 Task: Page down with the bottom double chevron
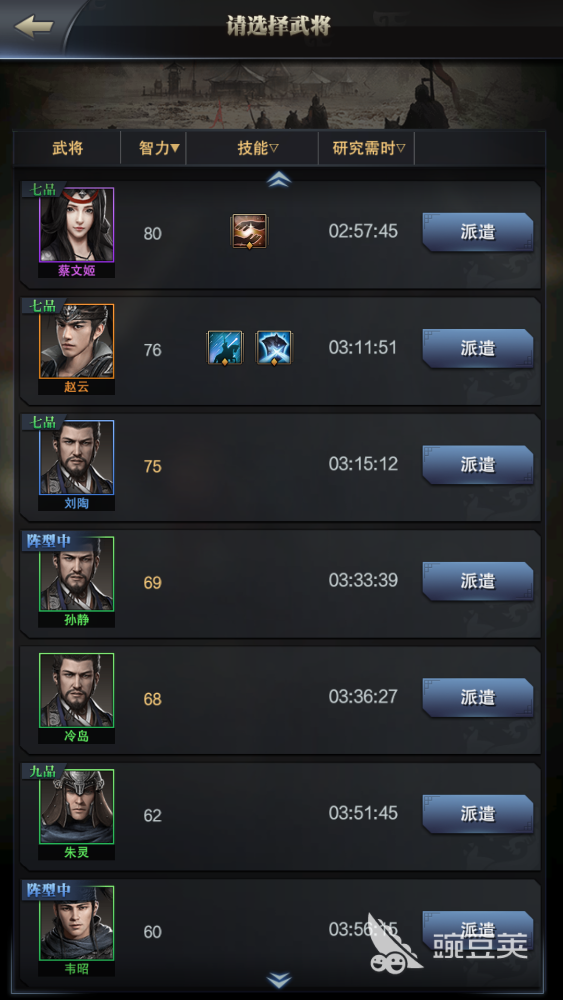(279, 980)
